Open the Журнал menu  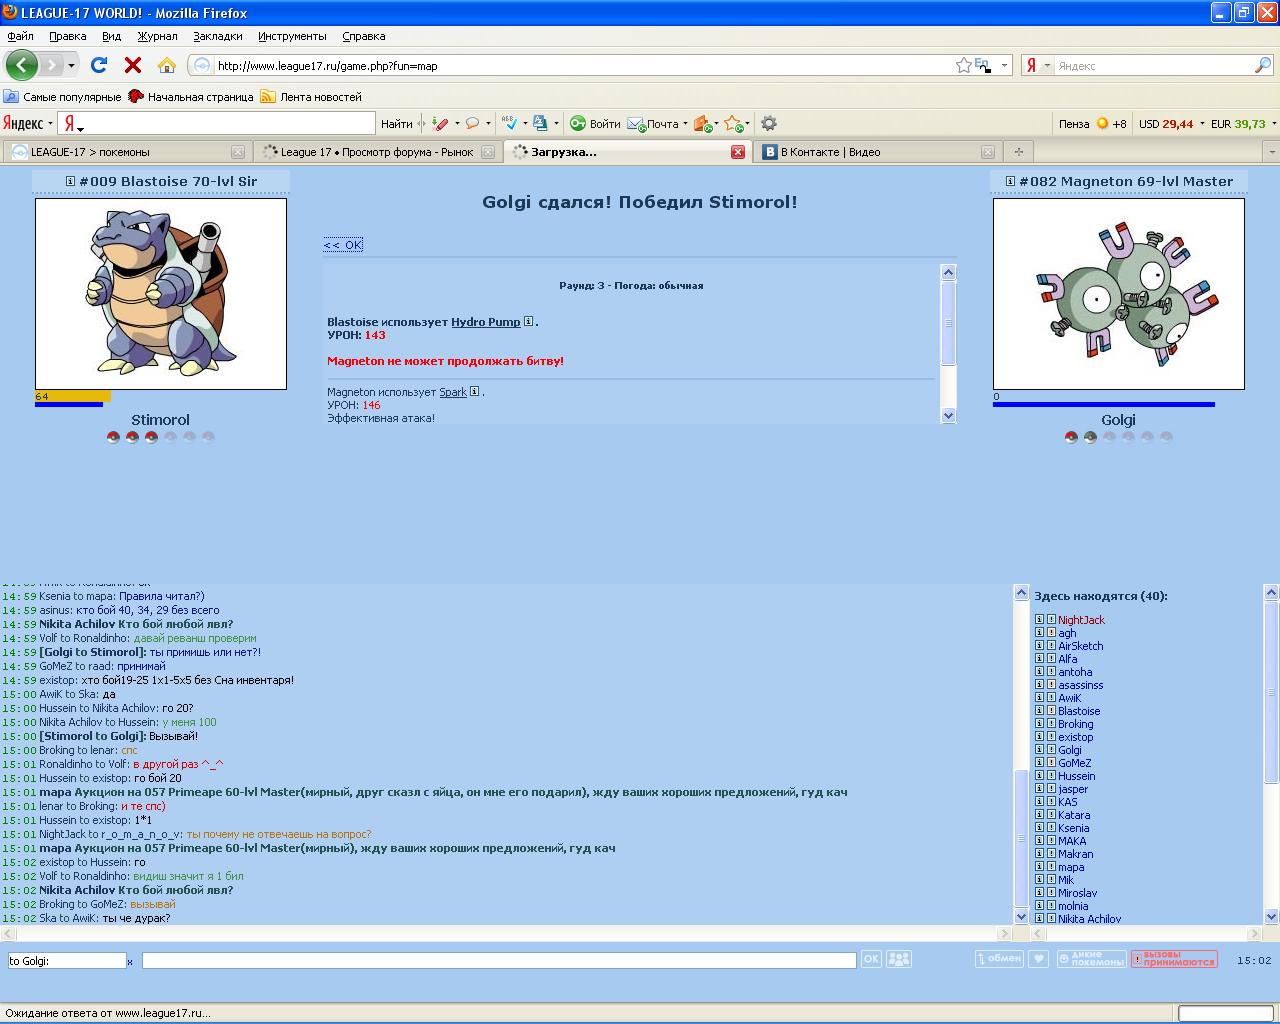coord(157,36)
